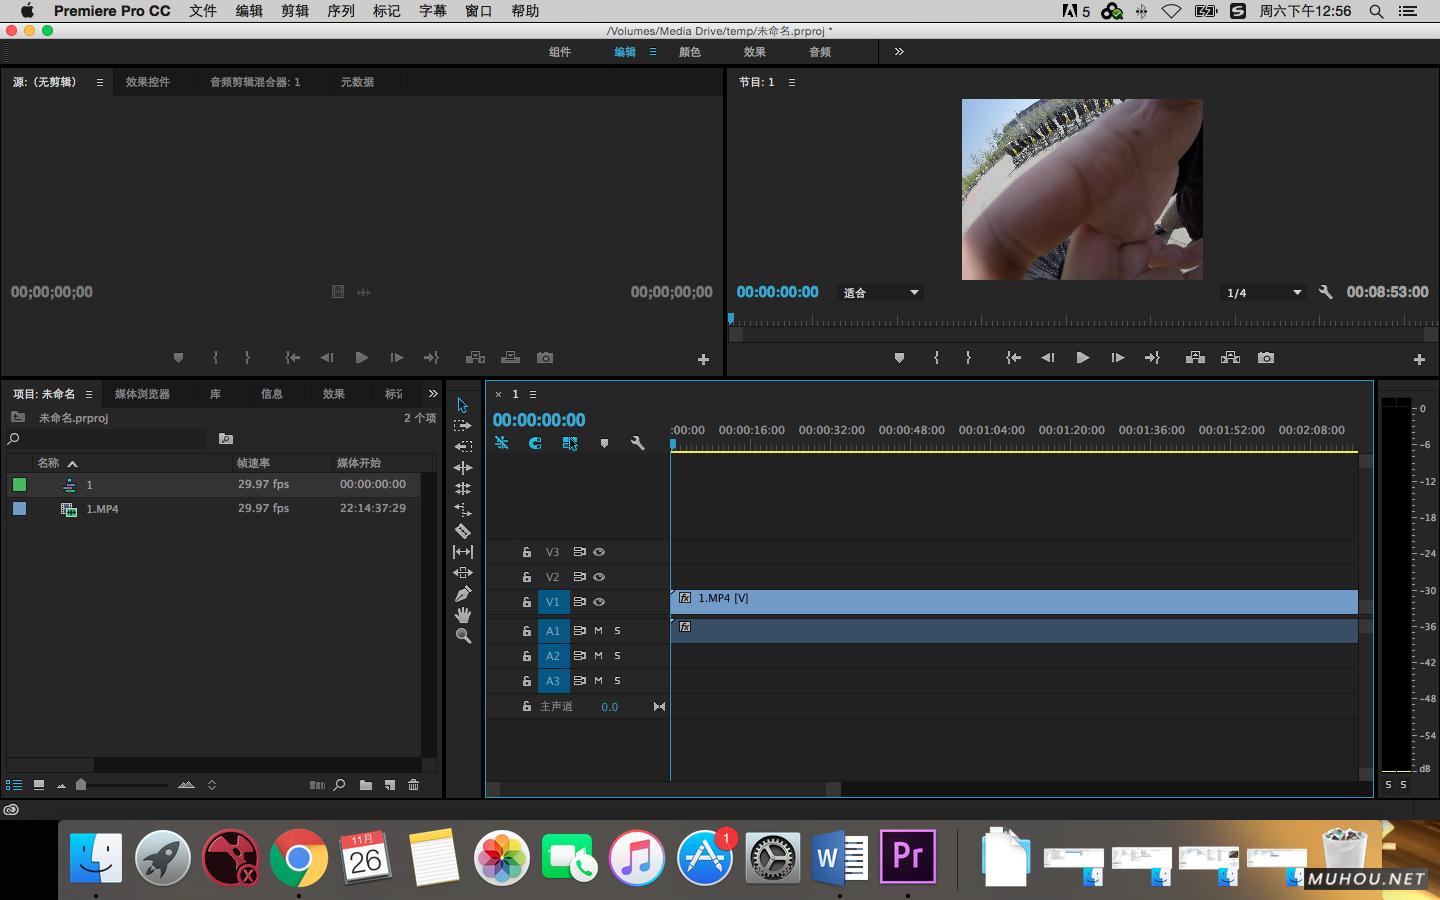Click timeline timecode 00:00:00:00

pyautogui.click(x=539, y=420)
